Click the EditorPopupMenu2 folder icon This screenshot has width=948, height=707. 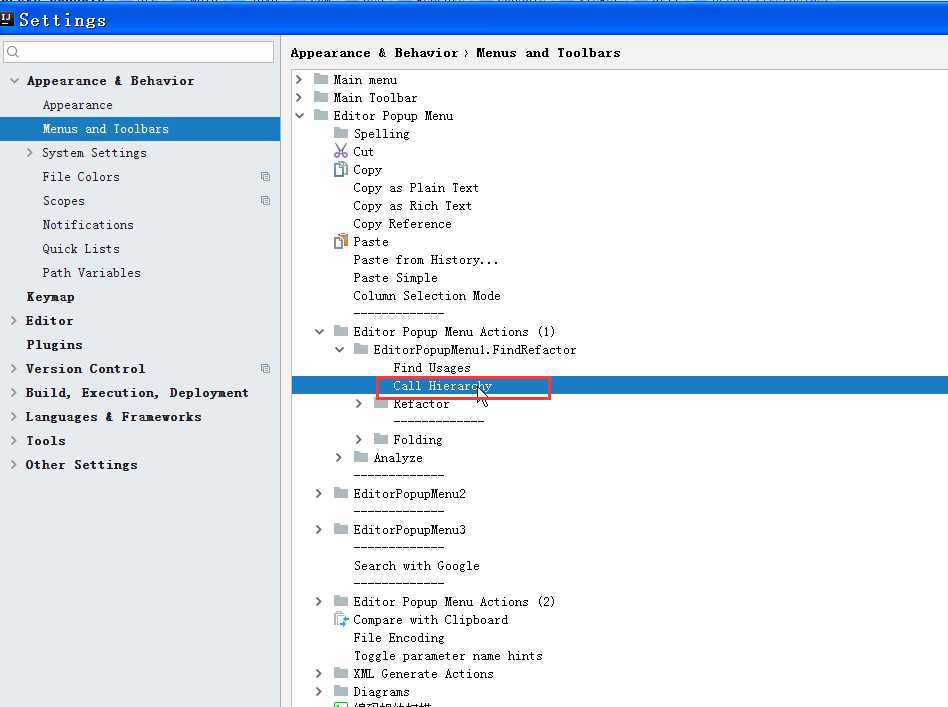click(341, 493)
